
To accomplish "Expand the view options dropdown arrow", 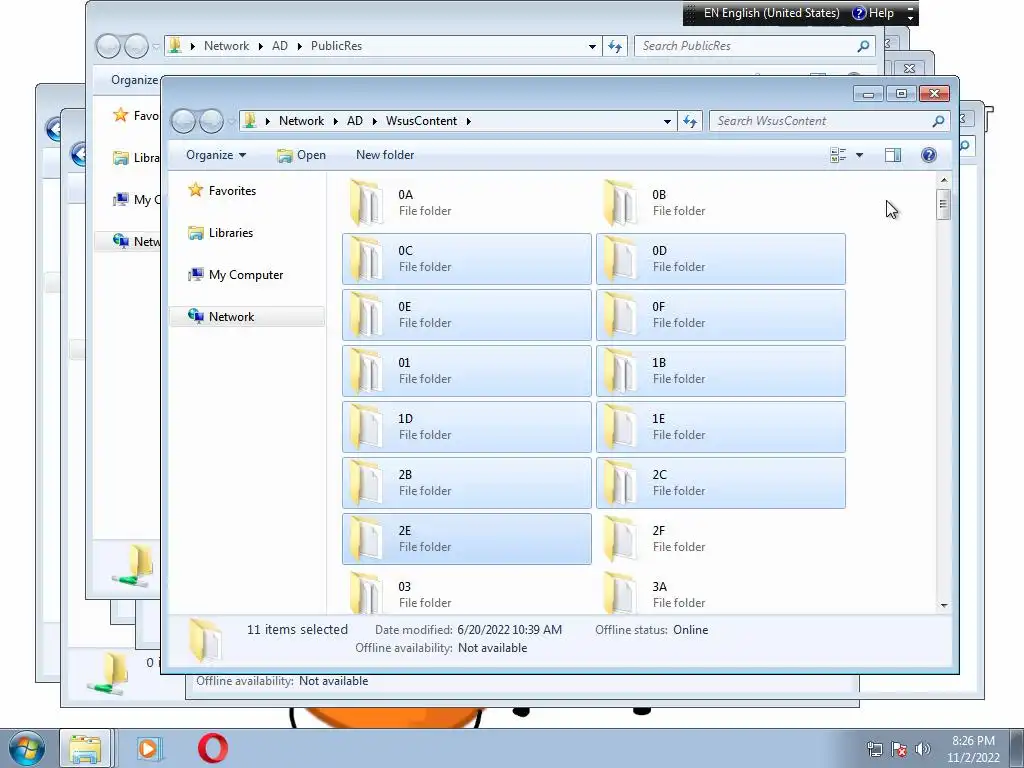I will click(x=859, y=155).
